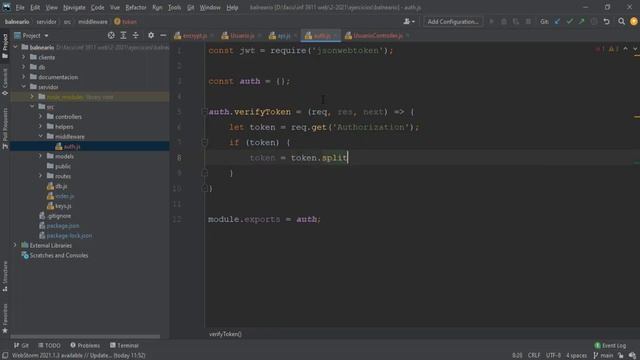This screenshot has height=360, width=640.
Task: Collapse the servidor folder
Action: pos(24,87)
